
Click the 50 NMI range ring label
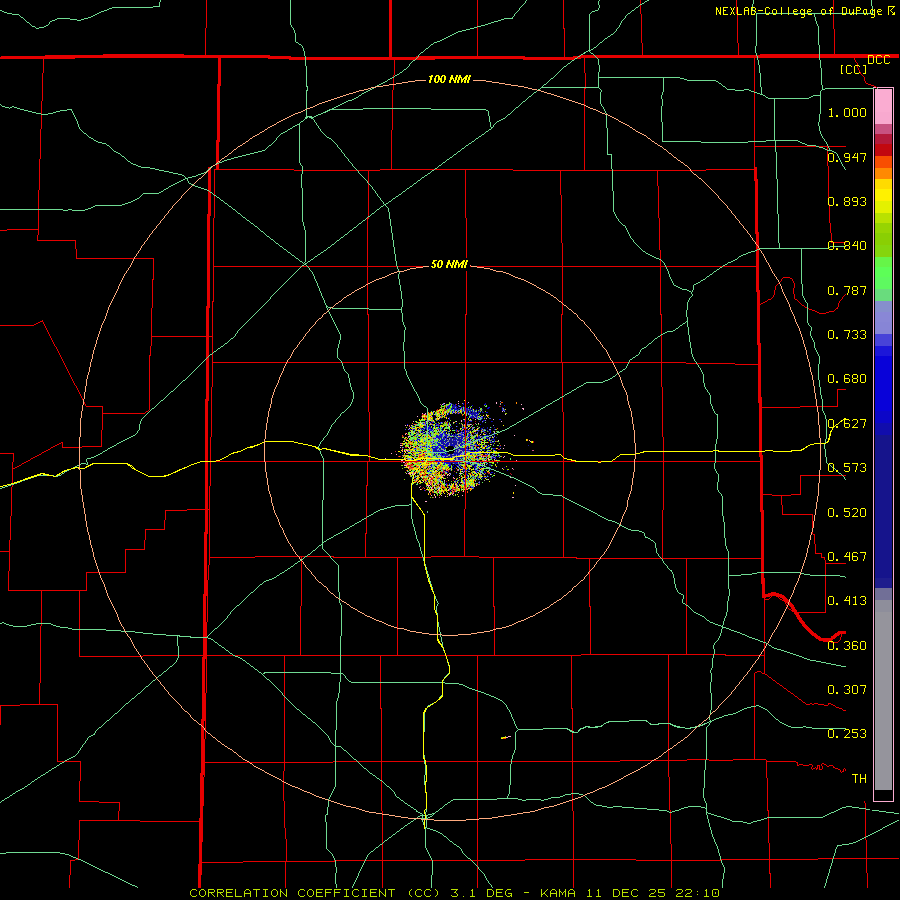point(449,264)
